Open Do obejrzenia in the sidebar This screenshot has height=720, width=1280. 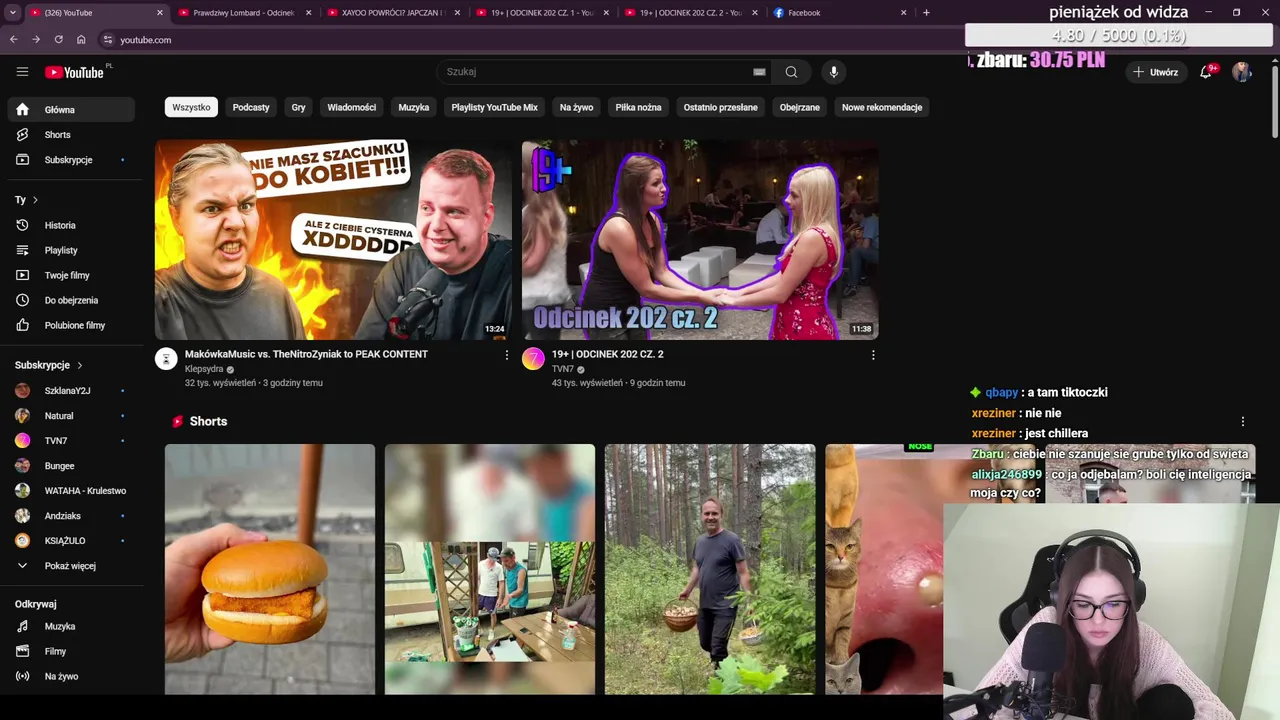click(x=71, y=300)
